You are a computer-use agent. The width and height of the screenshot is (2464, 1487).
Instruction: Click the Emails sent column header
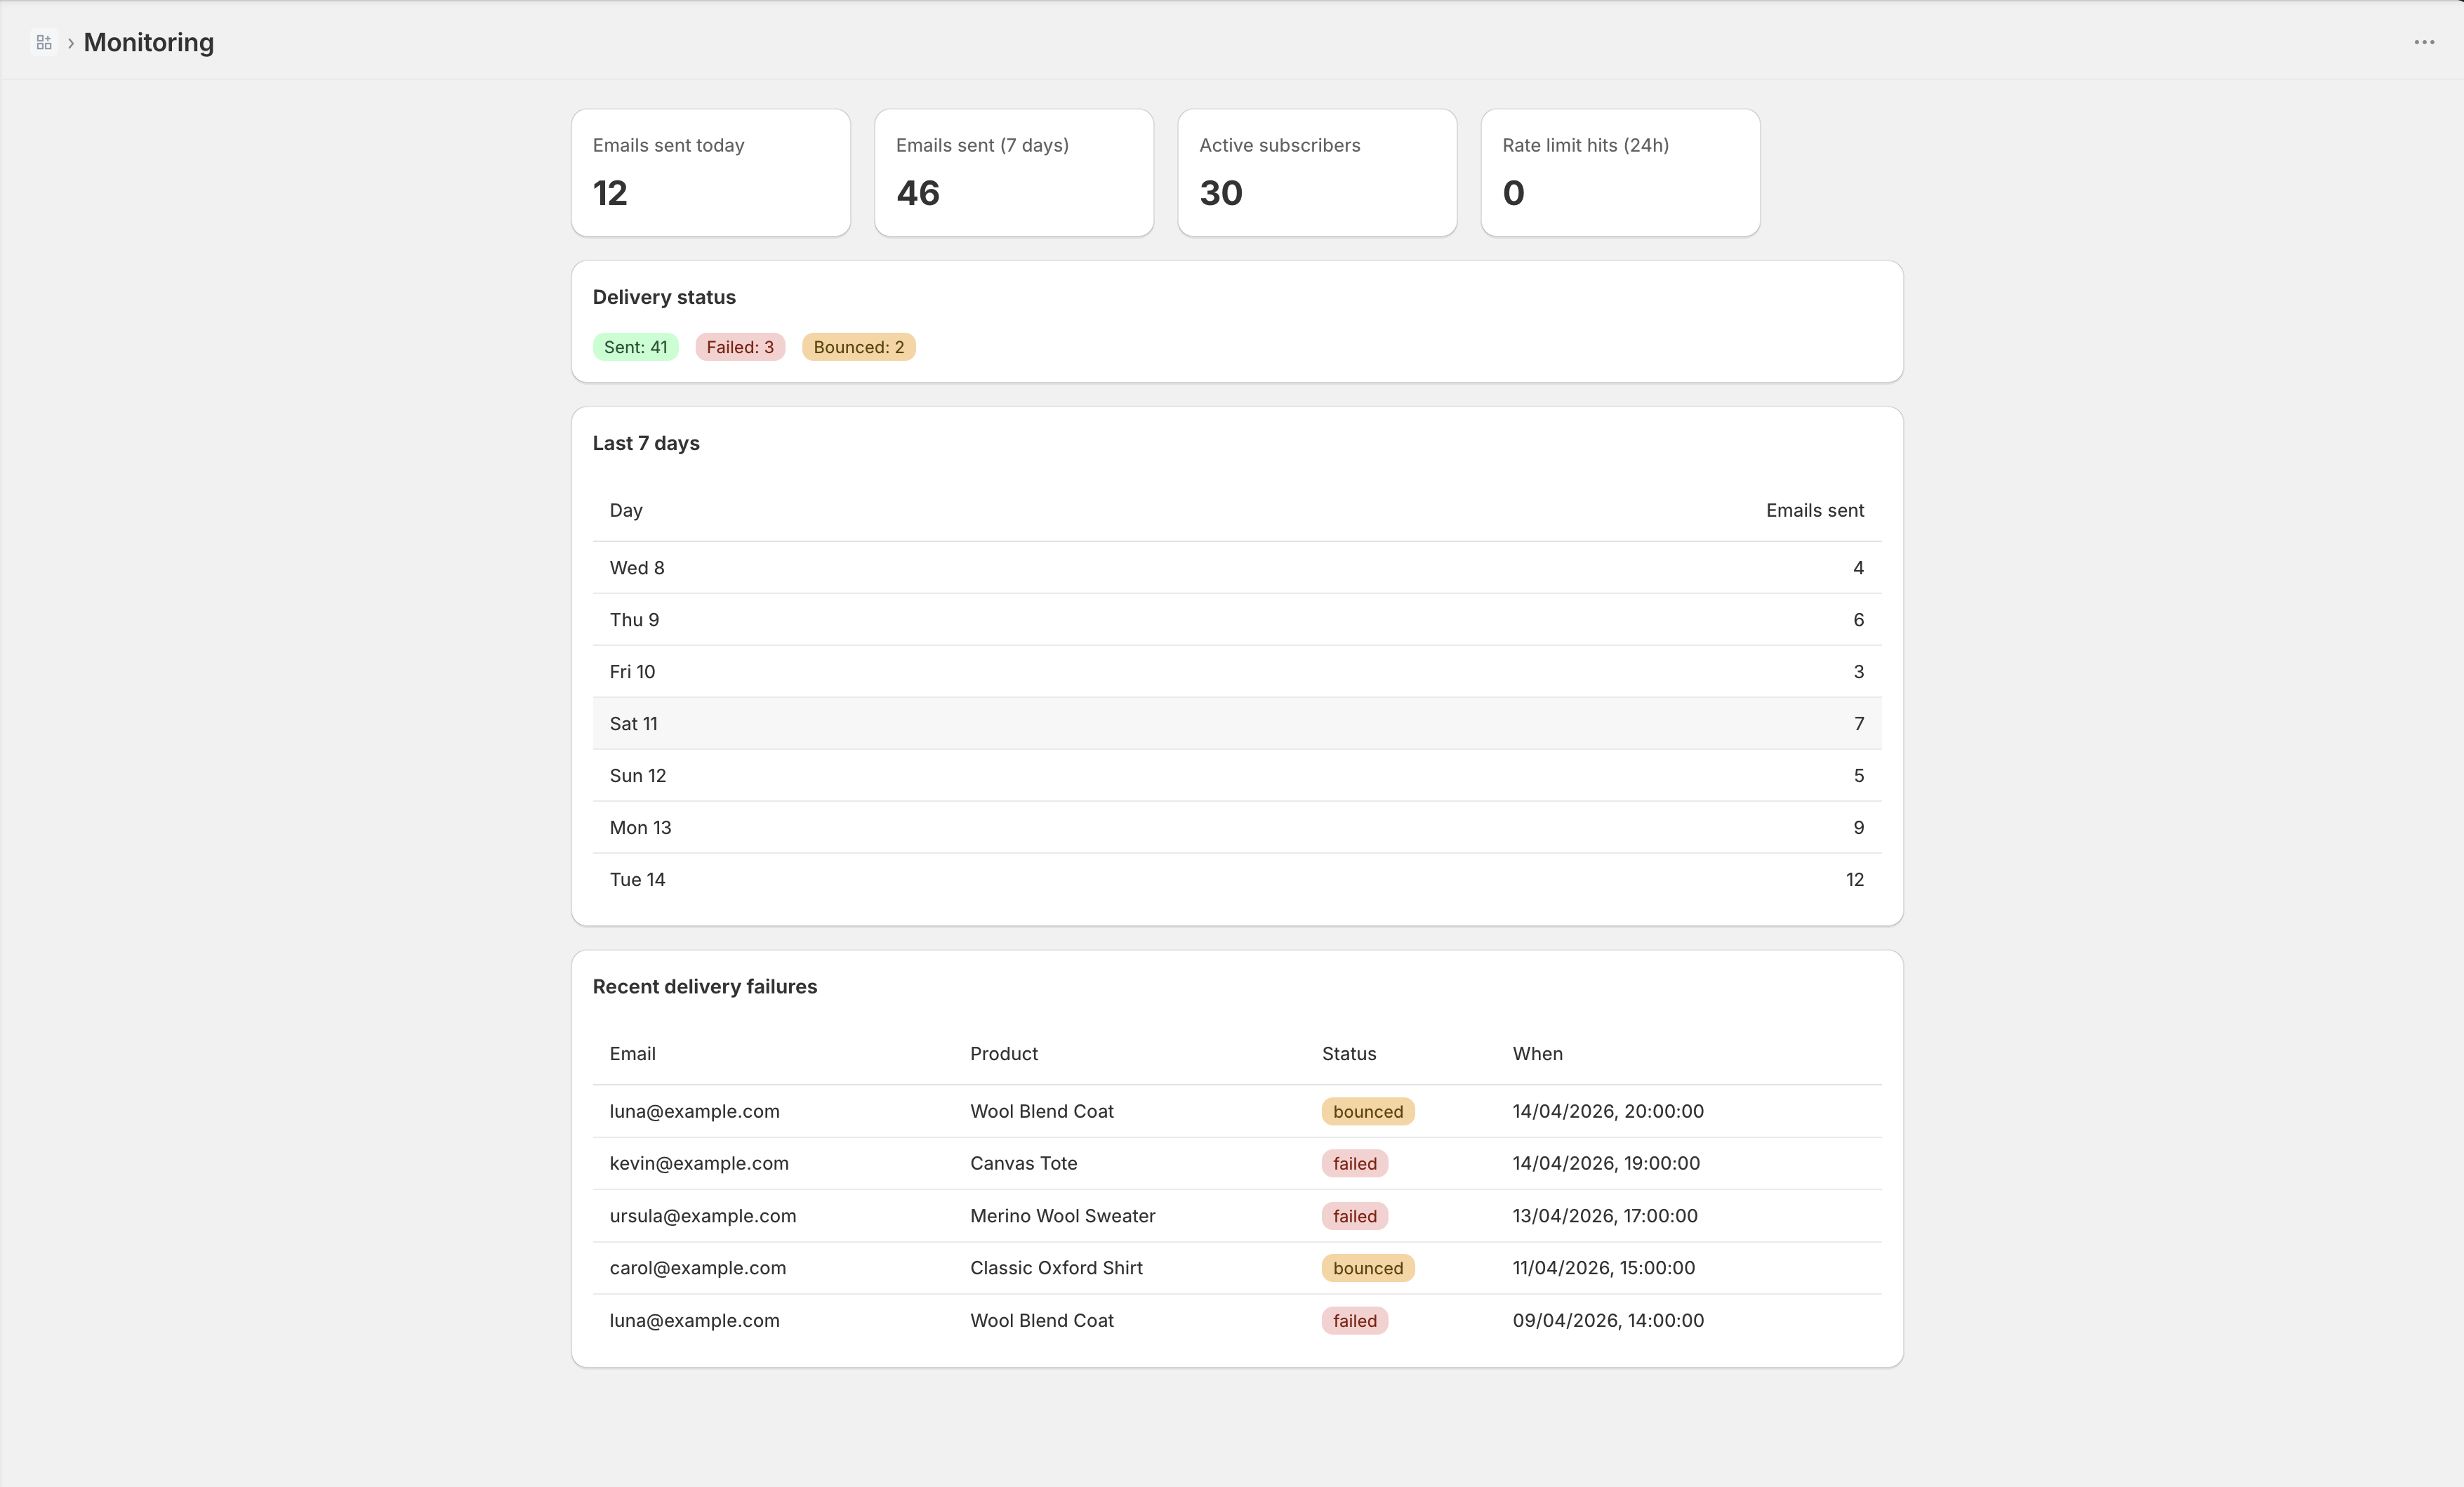click(1815, 510)
